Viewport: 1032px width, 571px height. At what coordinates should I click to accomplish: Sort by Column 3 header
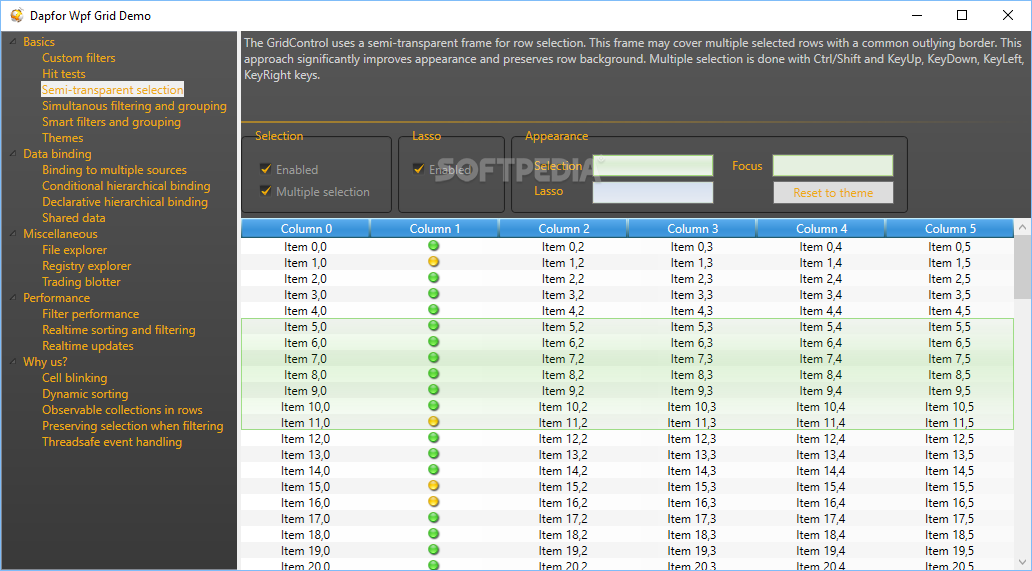click(x=692, y=228)
